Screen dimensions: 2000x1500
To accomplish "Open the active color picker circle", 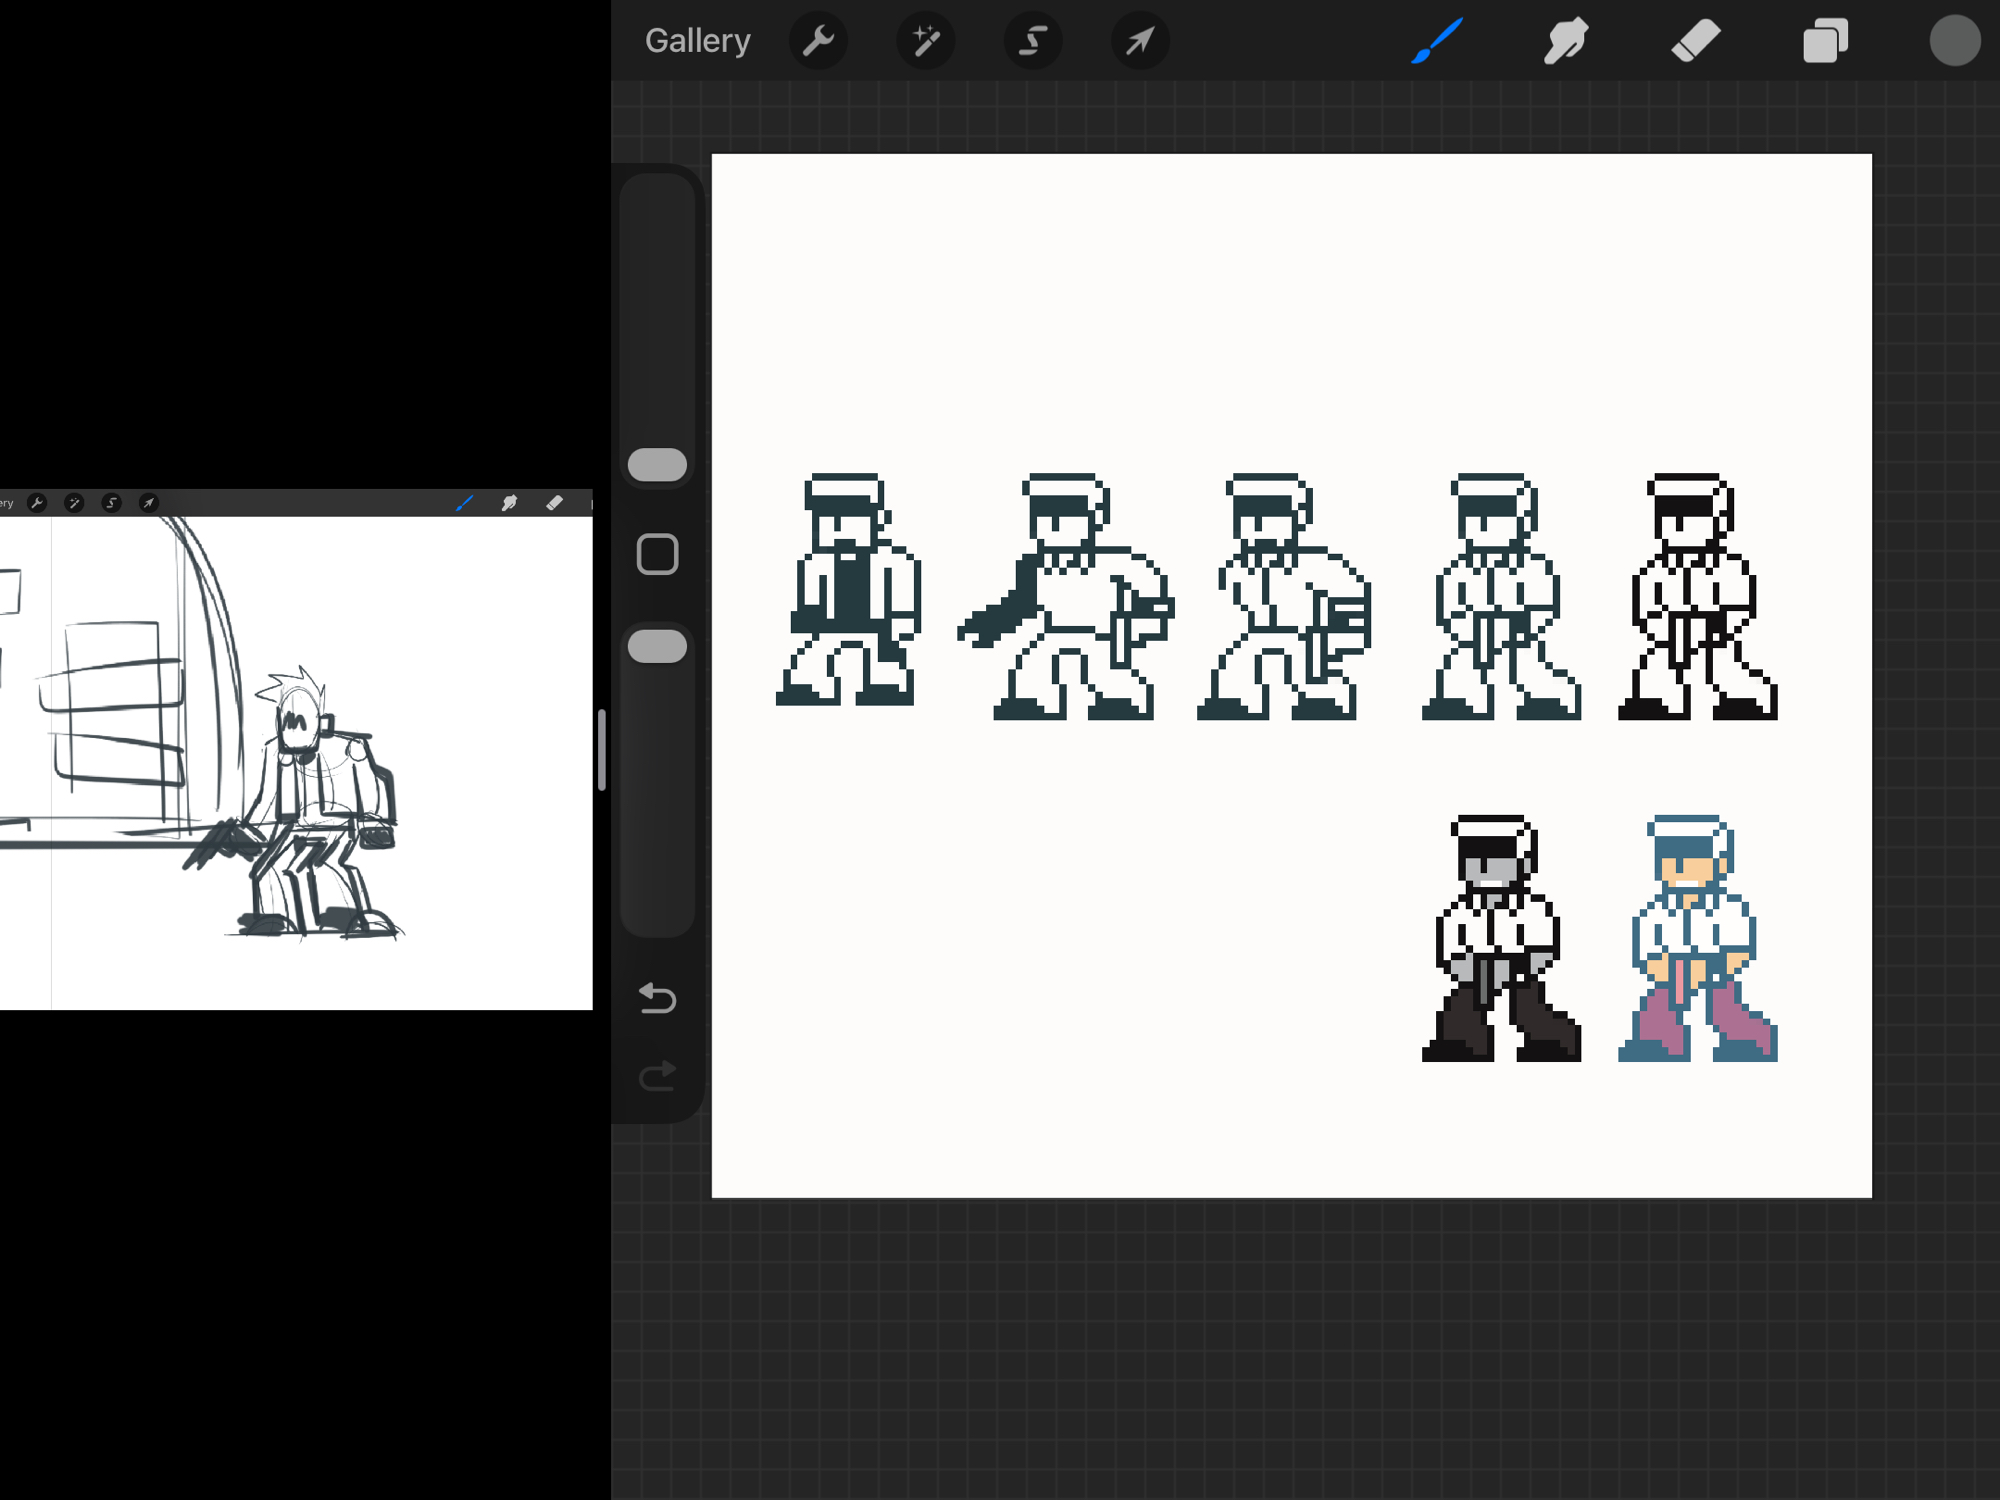I will point(1954,41).
